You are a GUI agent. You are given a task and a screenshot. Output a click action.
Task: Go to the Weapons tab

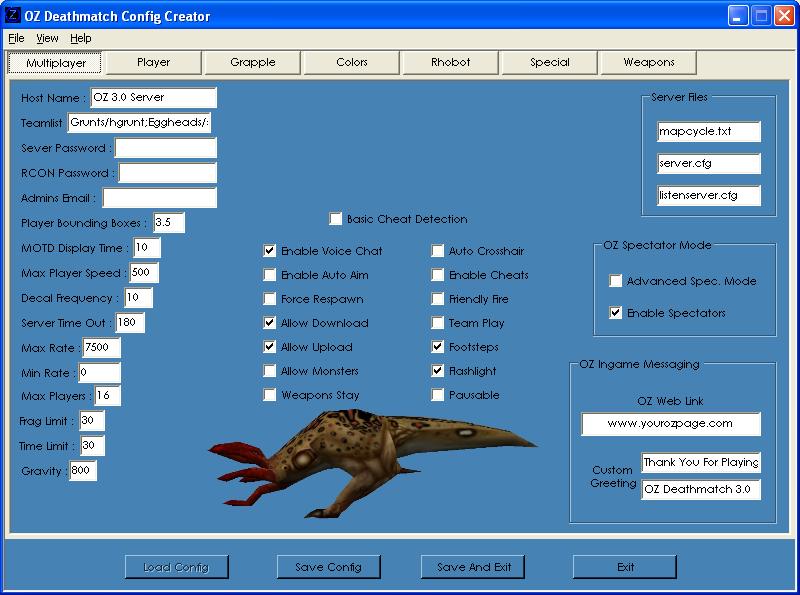point(648,63)
